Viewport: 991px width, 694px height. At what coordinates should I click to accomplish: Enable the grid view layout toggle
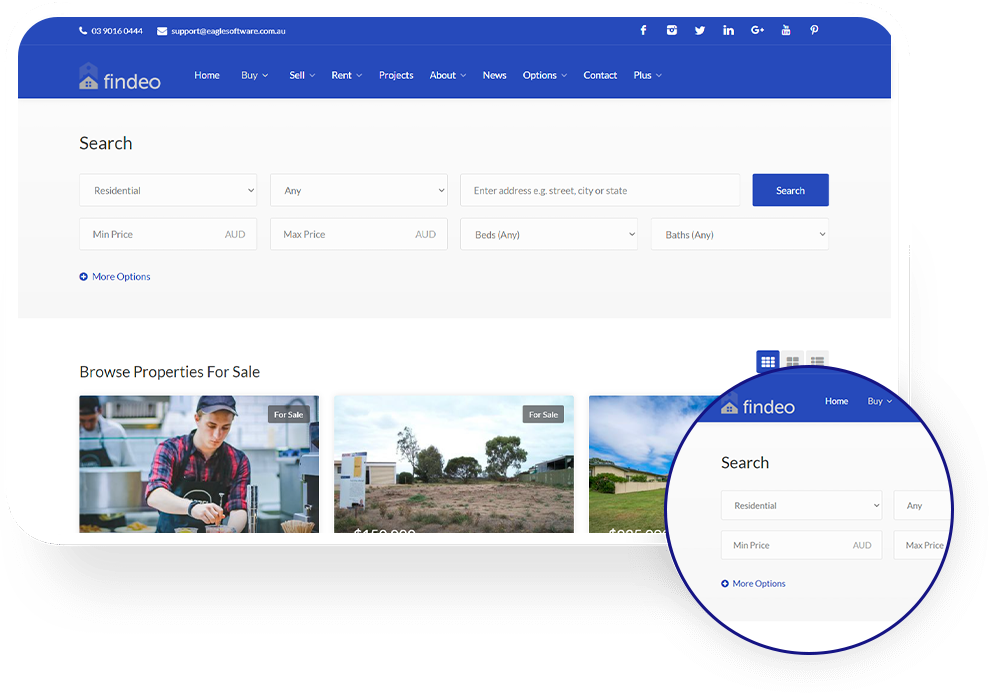click(x=768, y=360)
